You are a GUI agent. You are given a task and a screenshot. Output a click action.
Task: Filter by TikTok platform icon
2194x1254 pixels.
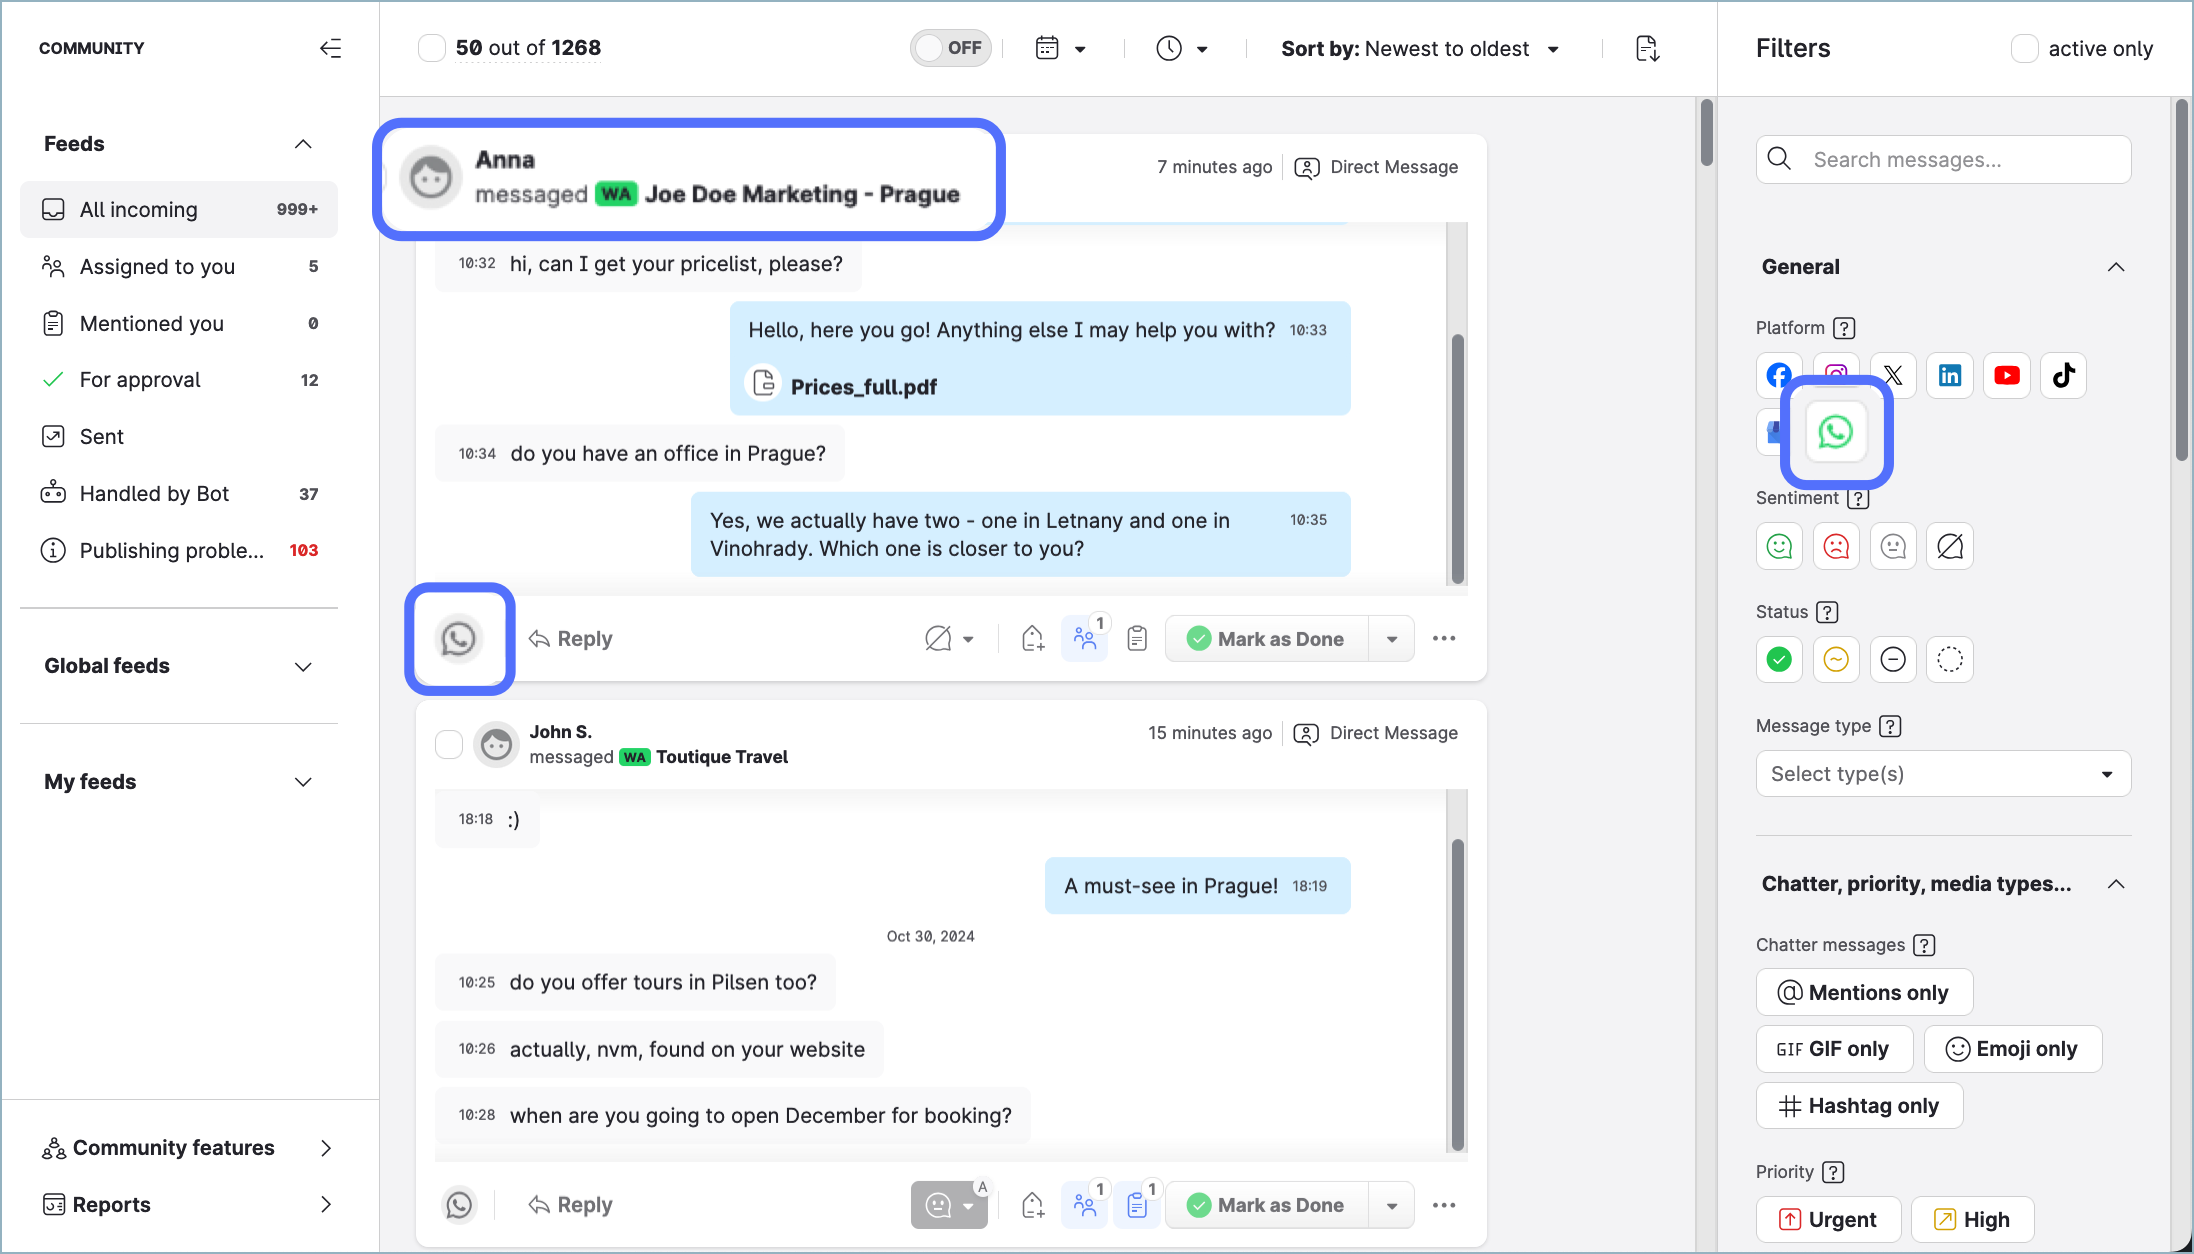[2063, 376]
